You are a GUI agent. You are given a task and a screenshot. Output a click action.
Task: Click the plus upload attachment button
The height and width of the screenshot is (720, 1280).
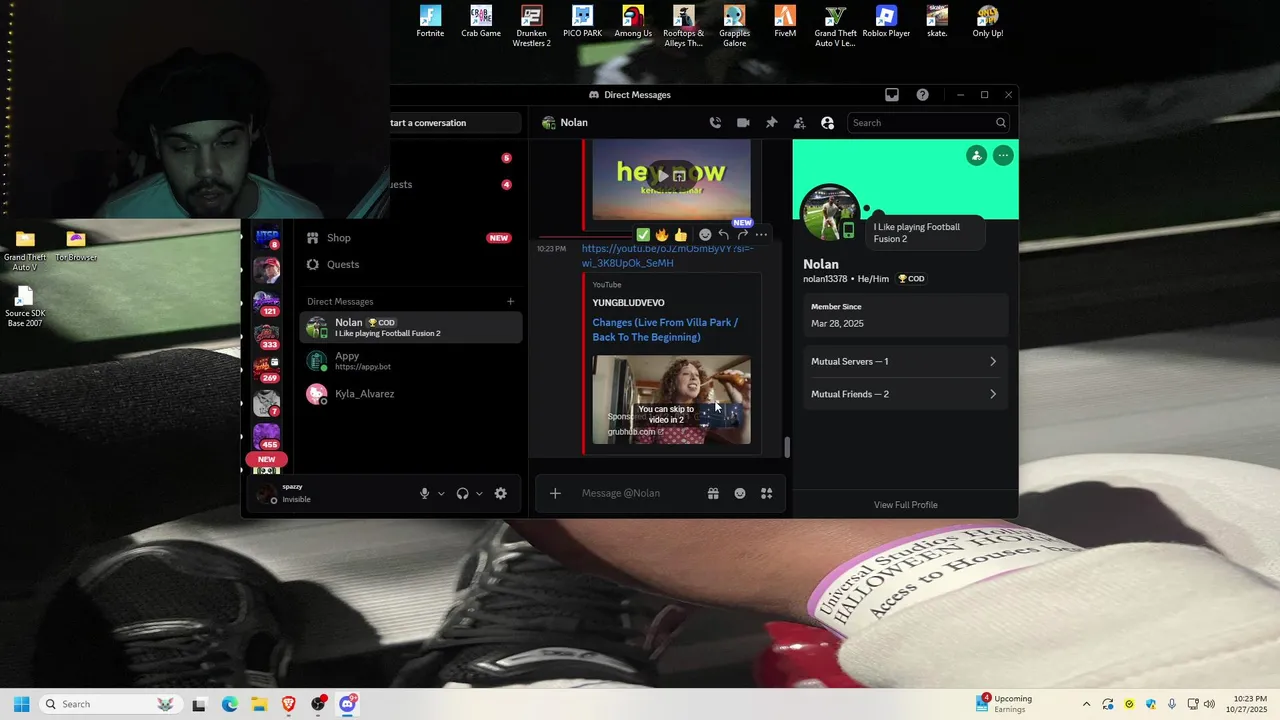coord(555,493)
